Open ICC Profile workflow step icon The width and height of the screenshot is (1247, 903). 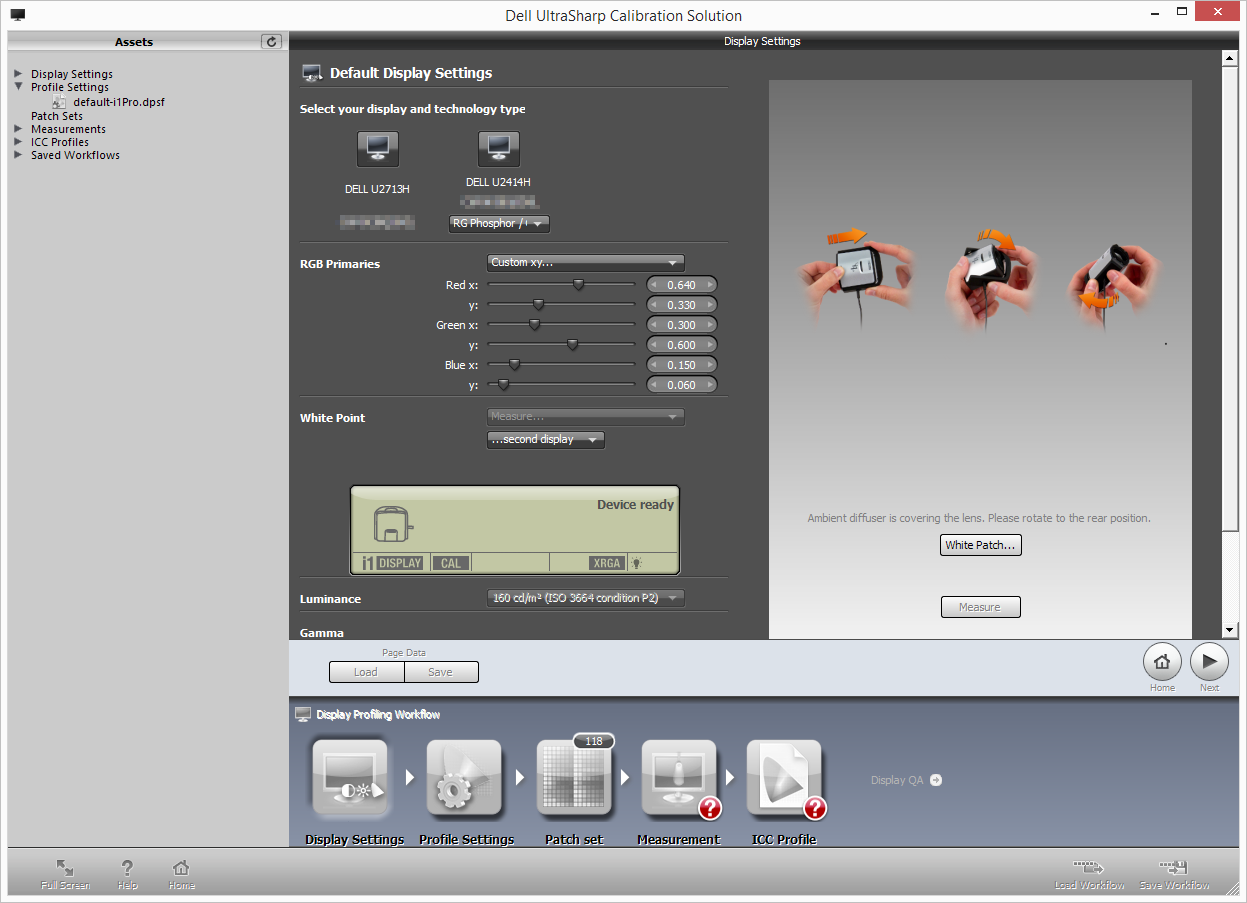click(784, 778)
